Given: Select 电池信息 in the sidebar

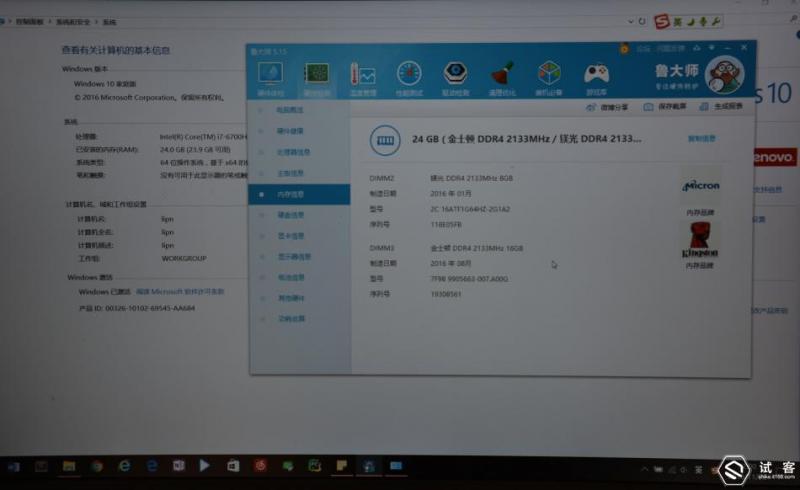Looking at the screenshot, I should pos(291,277).
